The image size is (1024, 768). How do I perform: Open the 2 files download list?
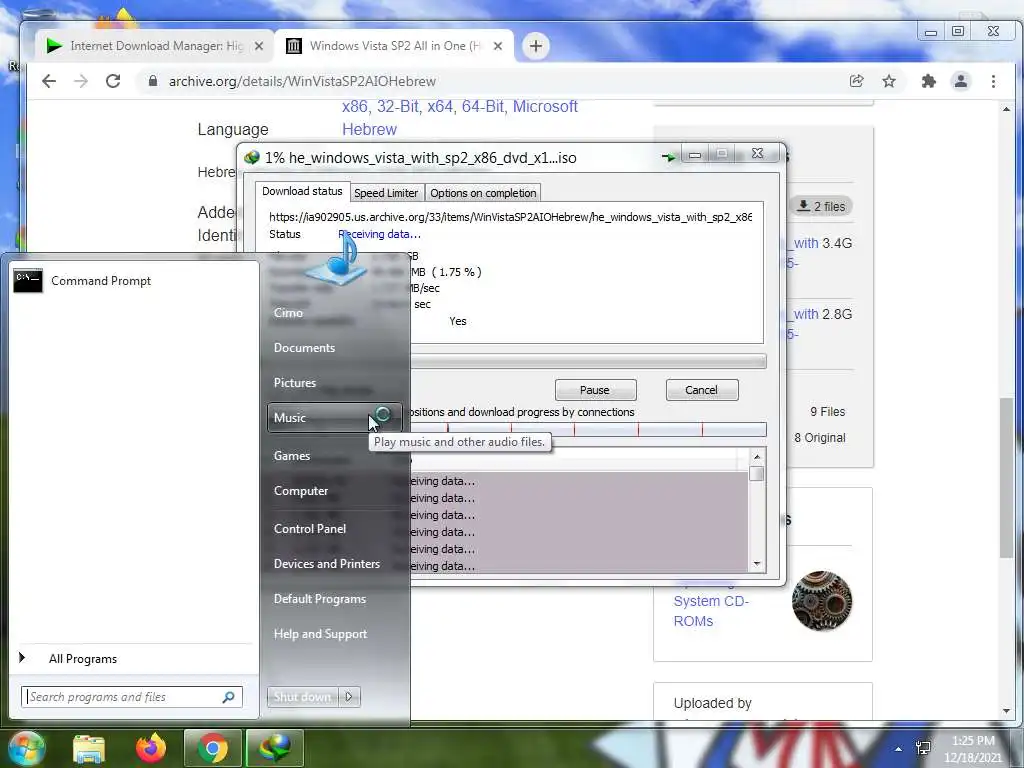(x=822, y=206)
